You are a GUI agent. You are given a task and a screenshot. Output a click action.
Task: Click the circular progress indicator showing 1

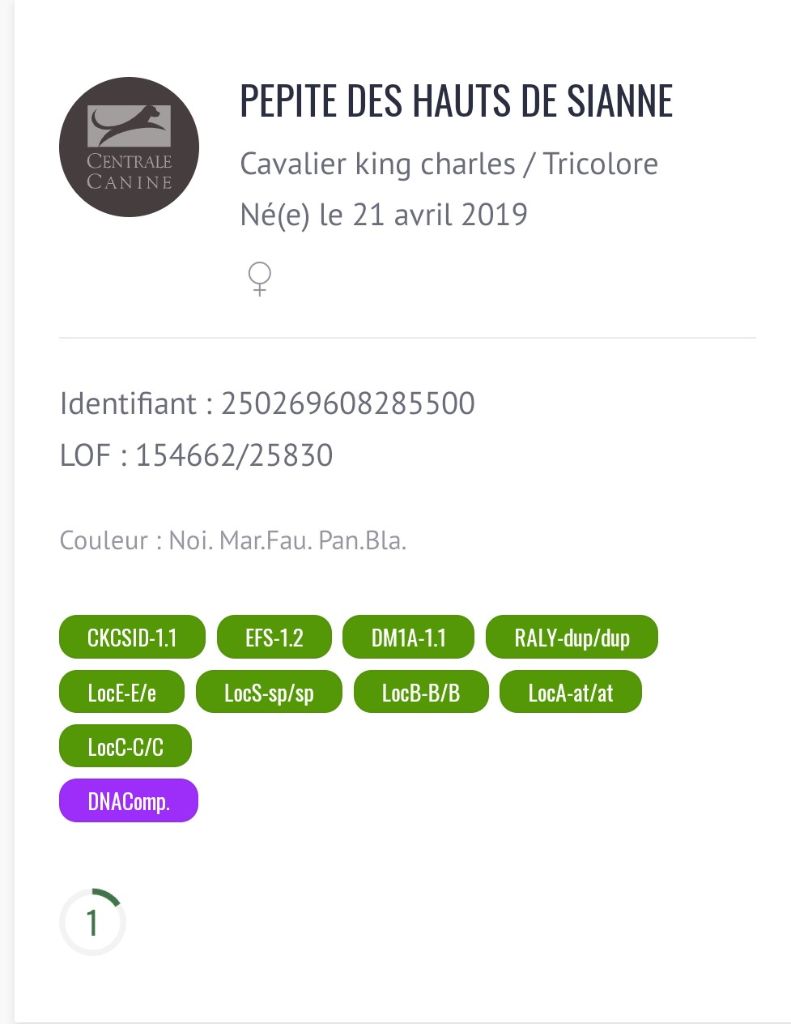pyautogui.click(x=92, y=922)
